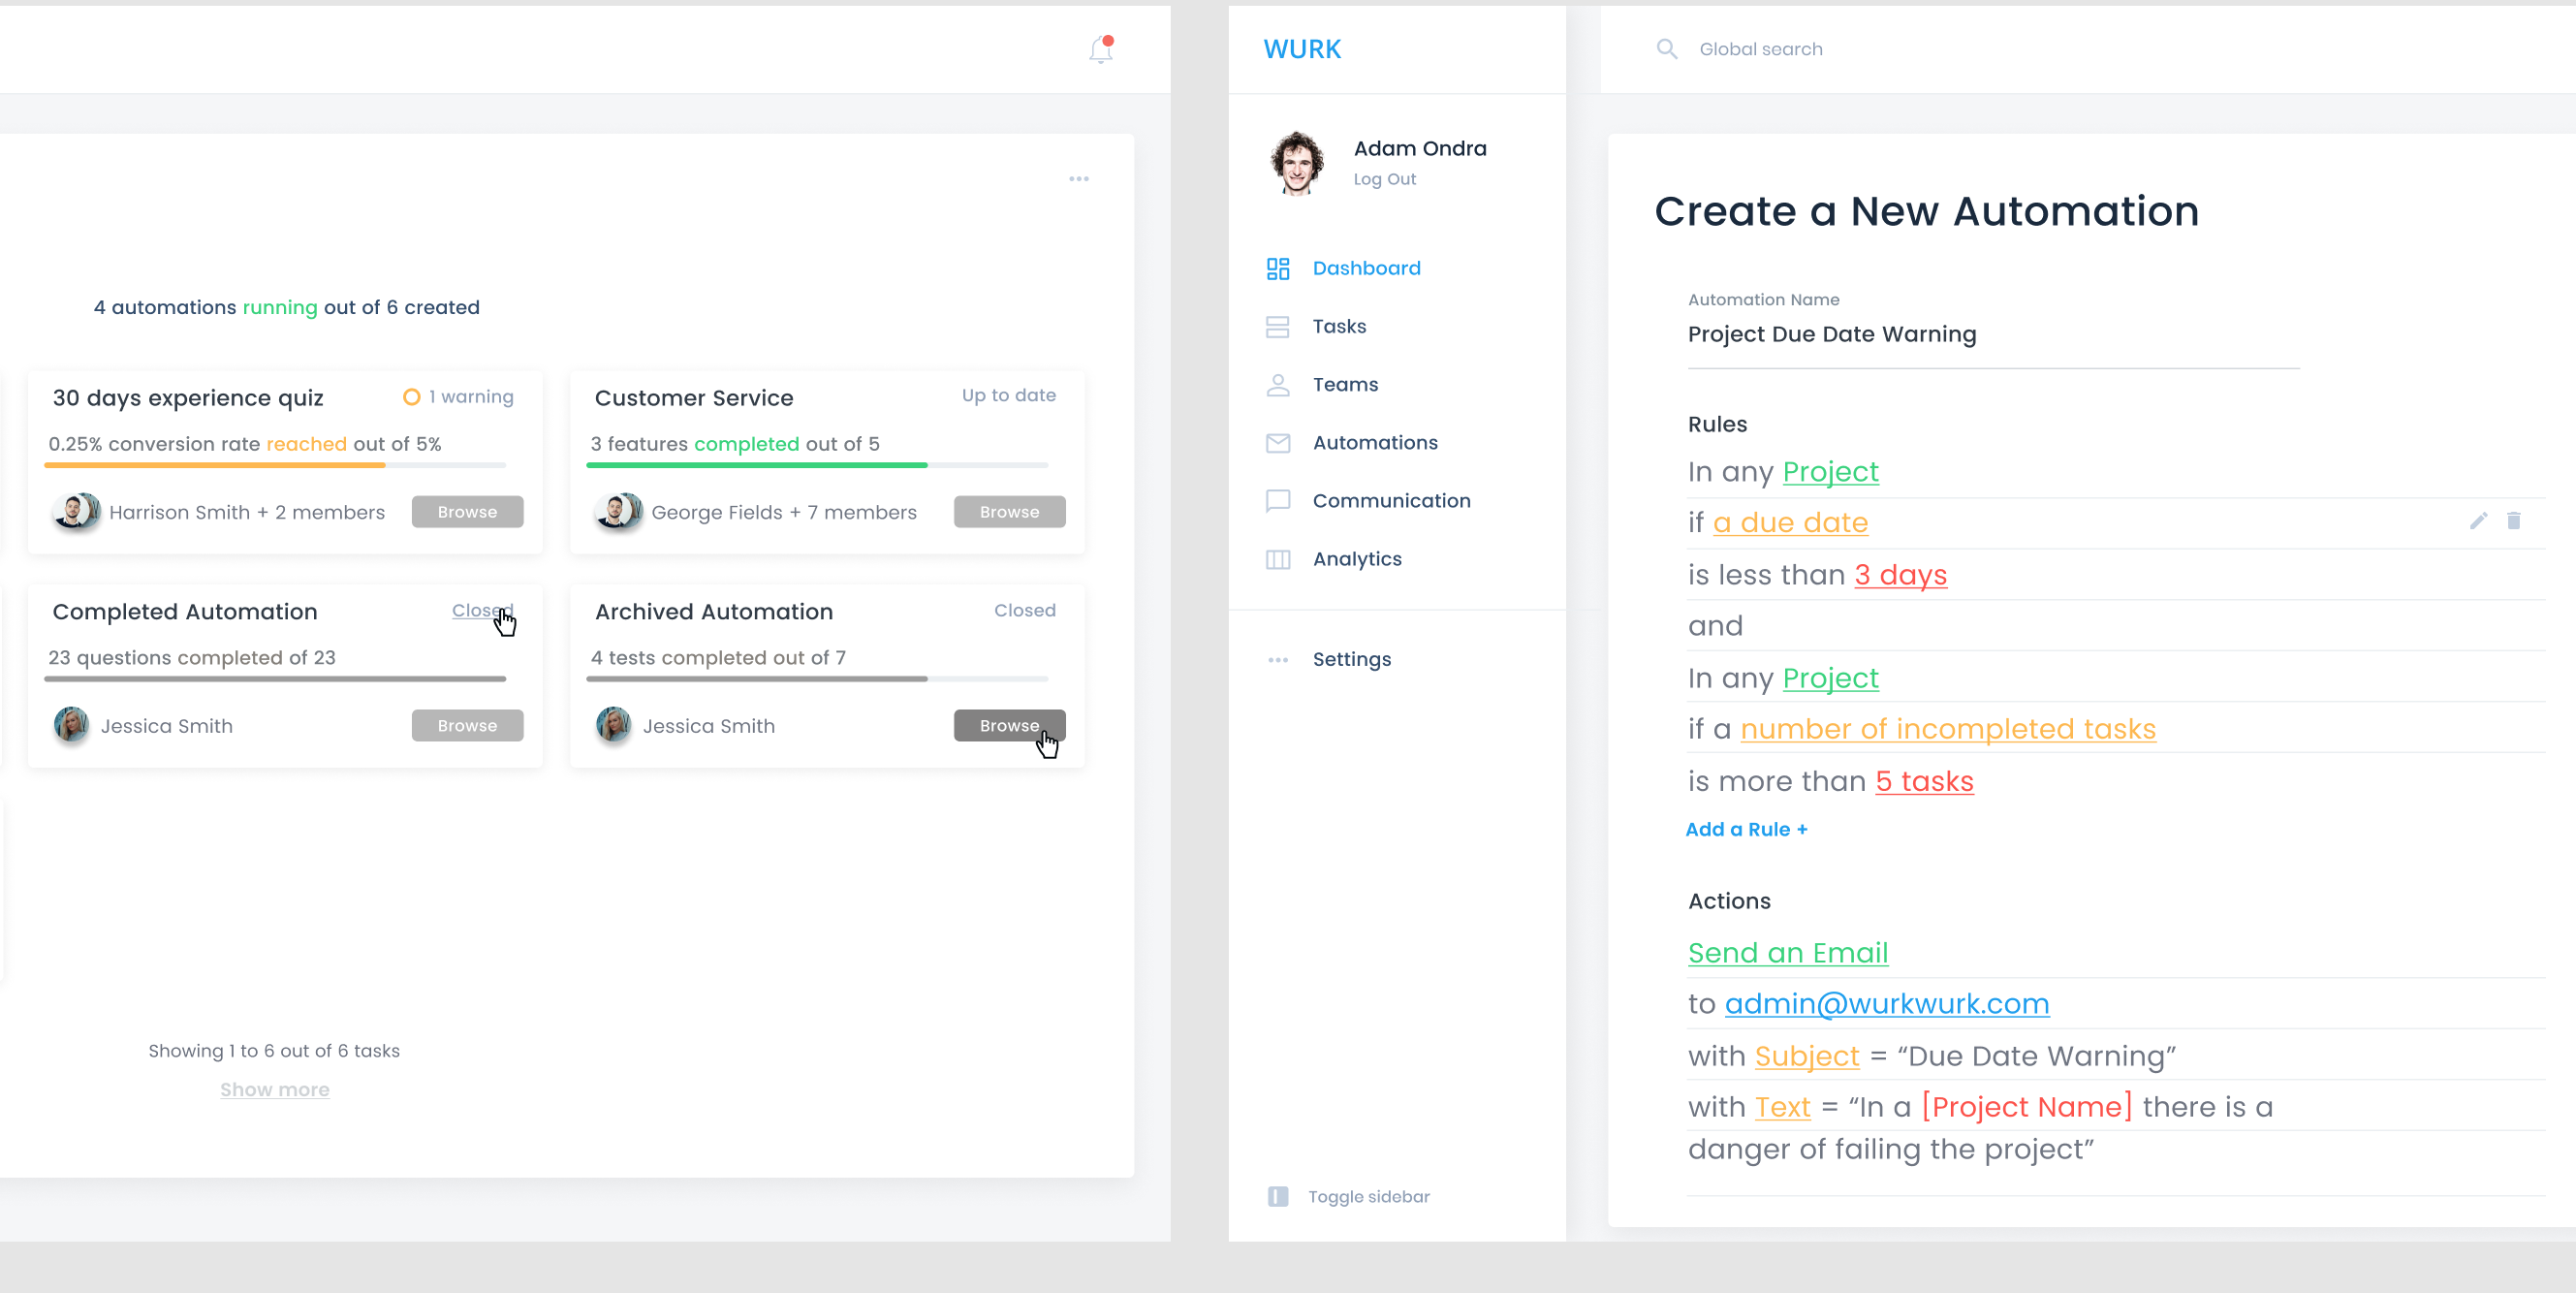Click the Dashboard grid icon in sidebar

click(1277, 268)
